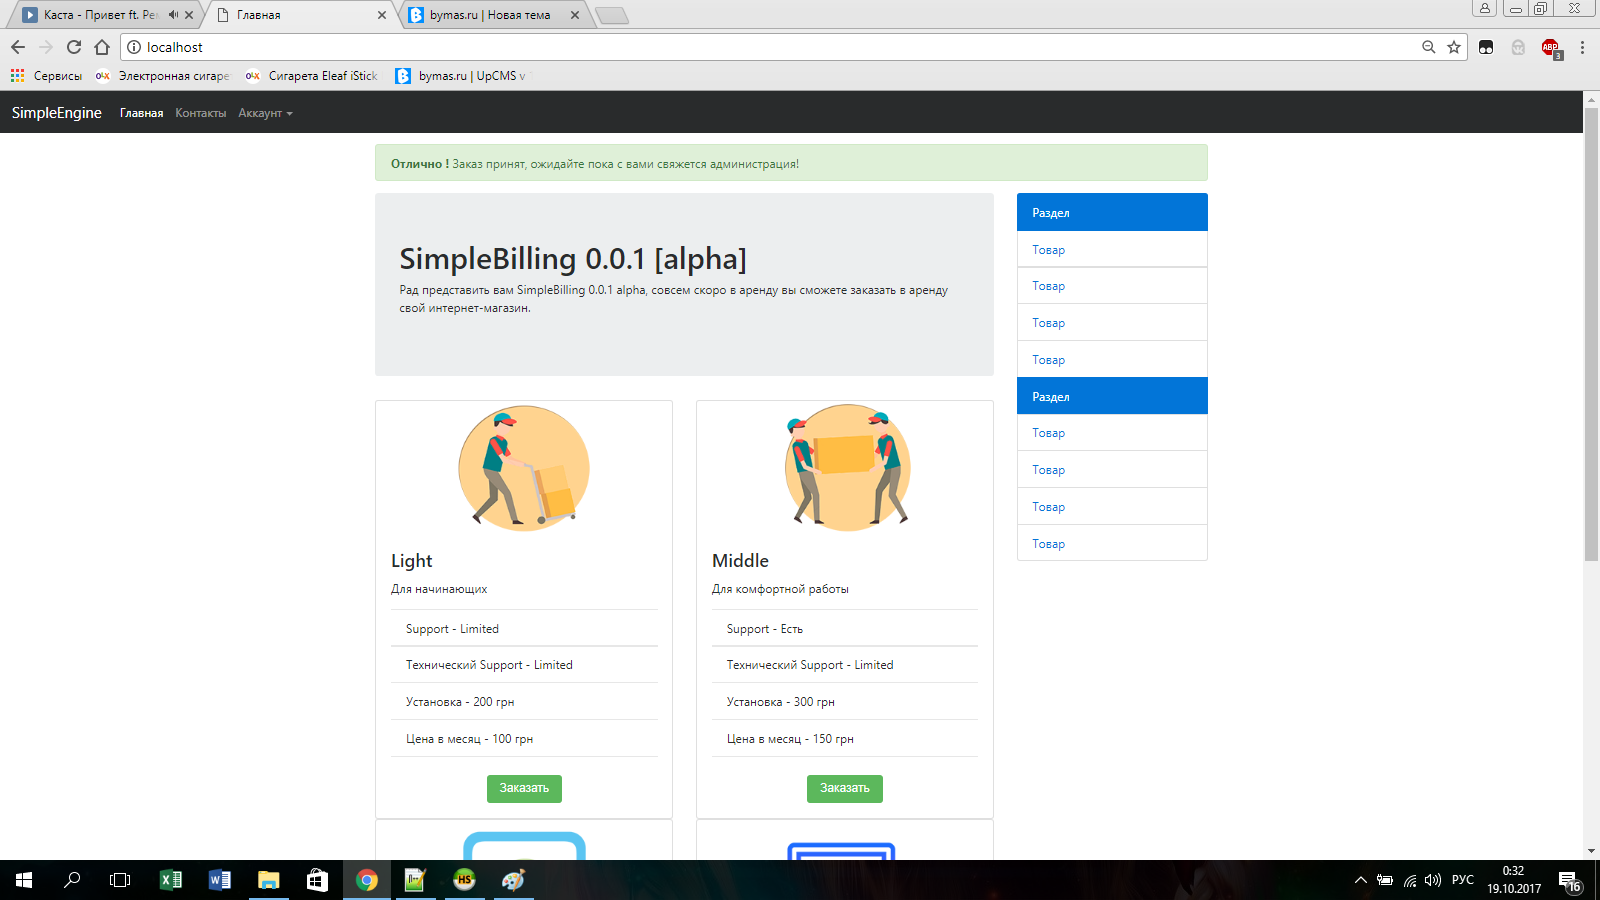Reload the page with the refresh icon
The width and height of the screenshot is (1600, 900).
click(x=74, y=47)
